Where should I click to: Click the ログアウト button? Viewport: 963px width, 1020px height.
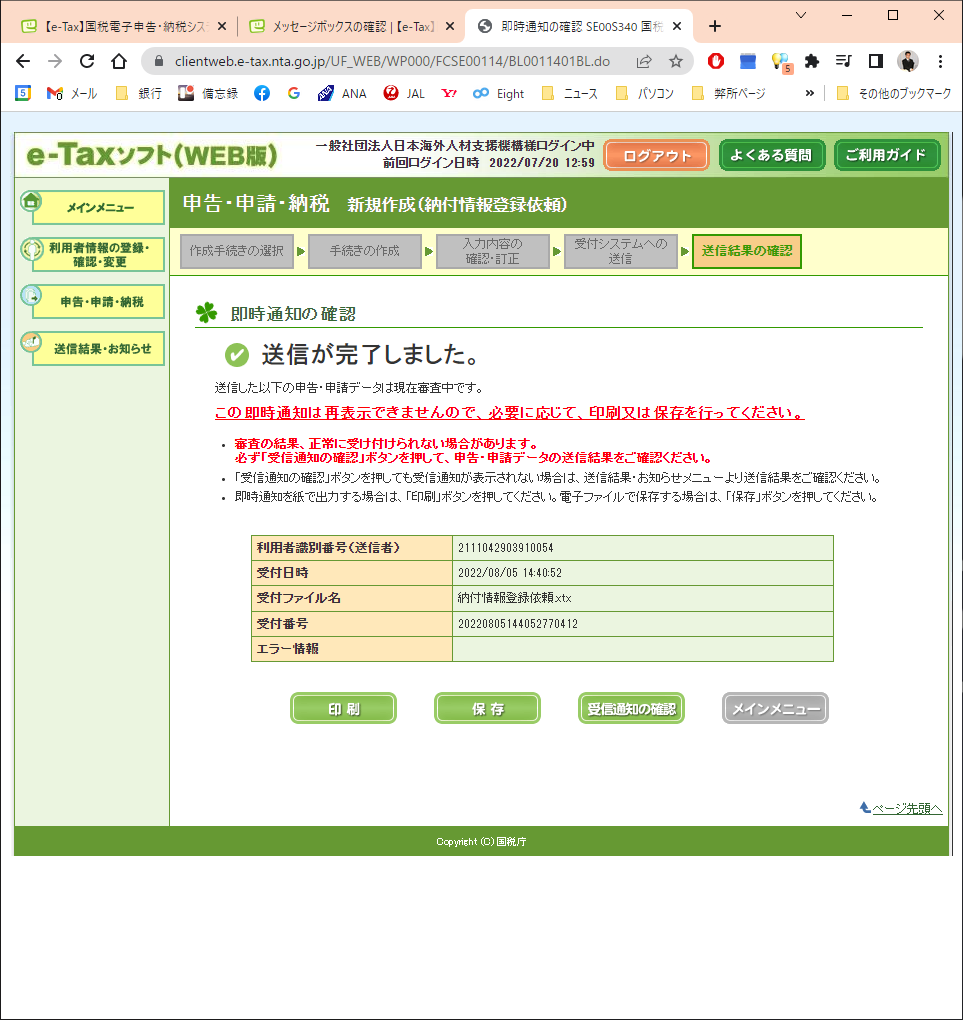(x=657, y=155)
